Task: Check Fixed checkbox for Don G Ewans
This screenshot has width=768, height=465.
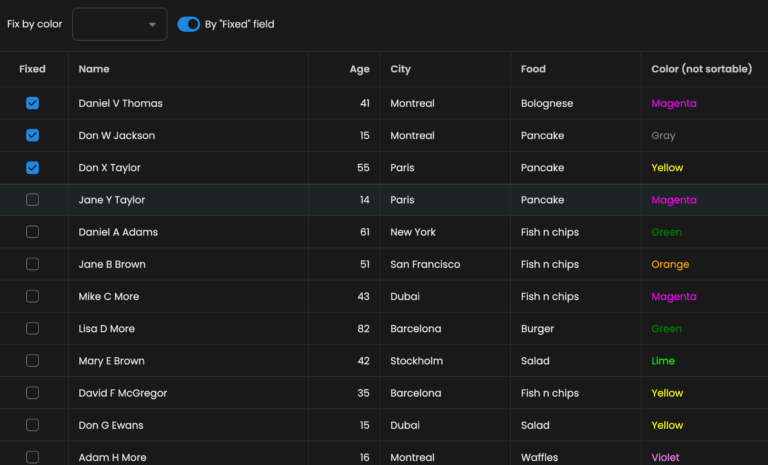Action: pos(33,425)
